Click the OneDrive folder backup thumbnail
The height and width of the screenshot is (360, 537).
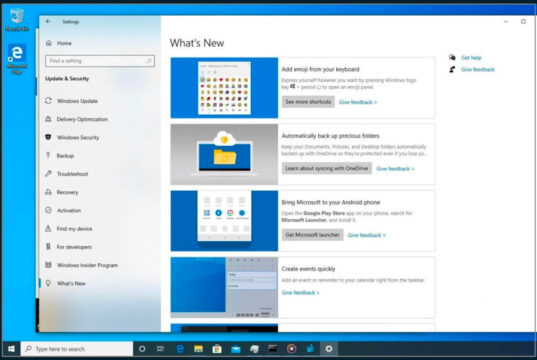pyautogui.click(x=224, y=154)
